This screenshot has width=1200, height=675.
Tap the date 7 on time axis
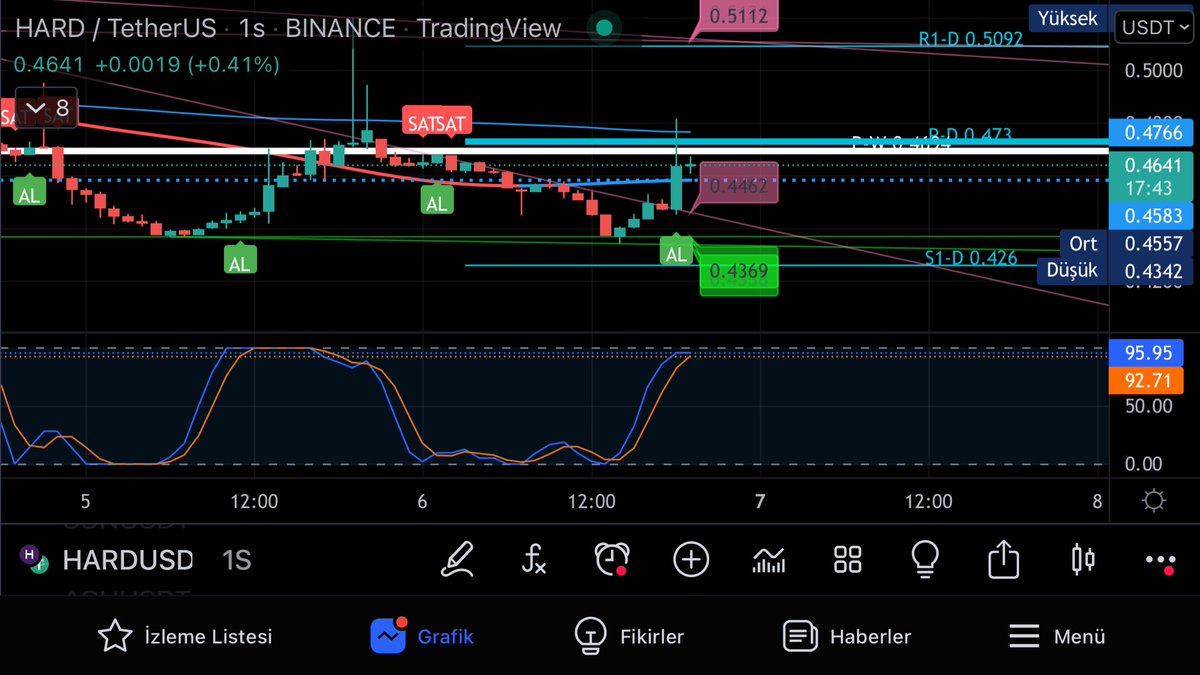click(760, 500)
